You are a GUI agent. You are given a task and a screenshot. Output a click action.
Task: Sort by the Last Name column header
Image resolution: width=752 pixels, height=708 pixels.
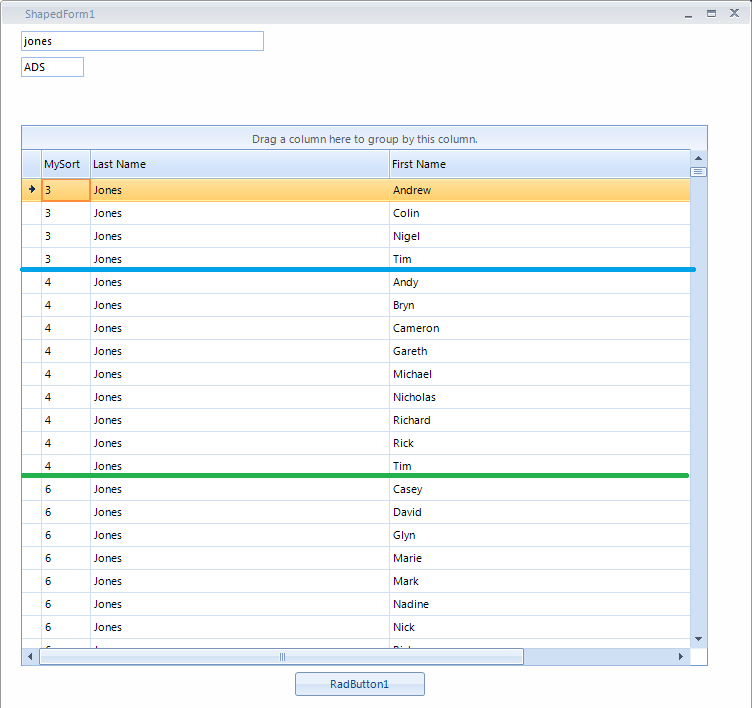(240, 164)
